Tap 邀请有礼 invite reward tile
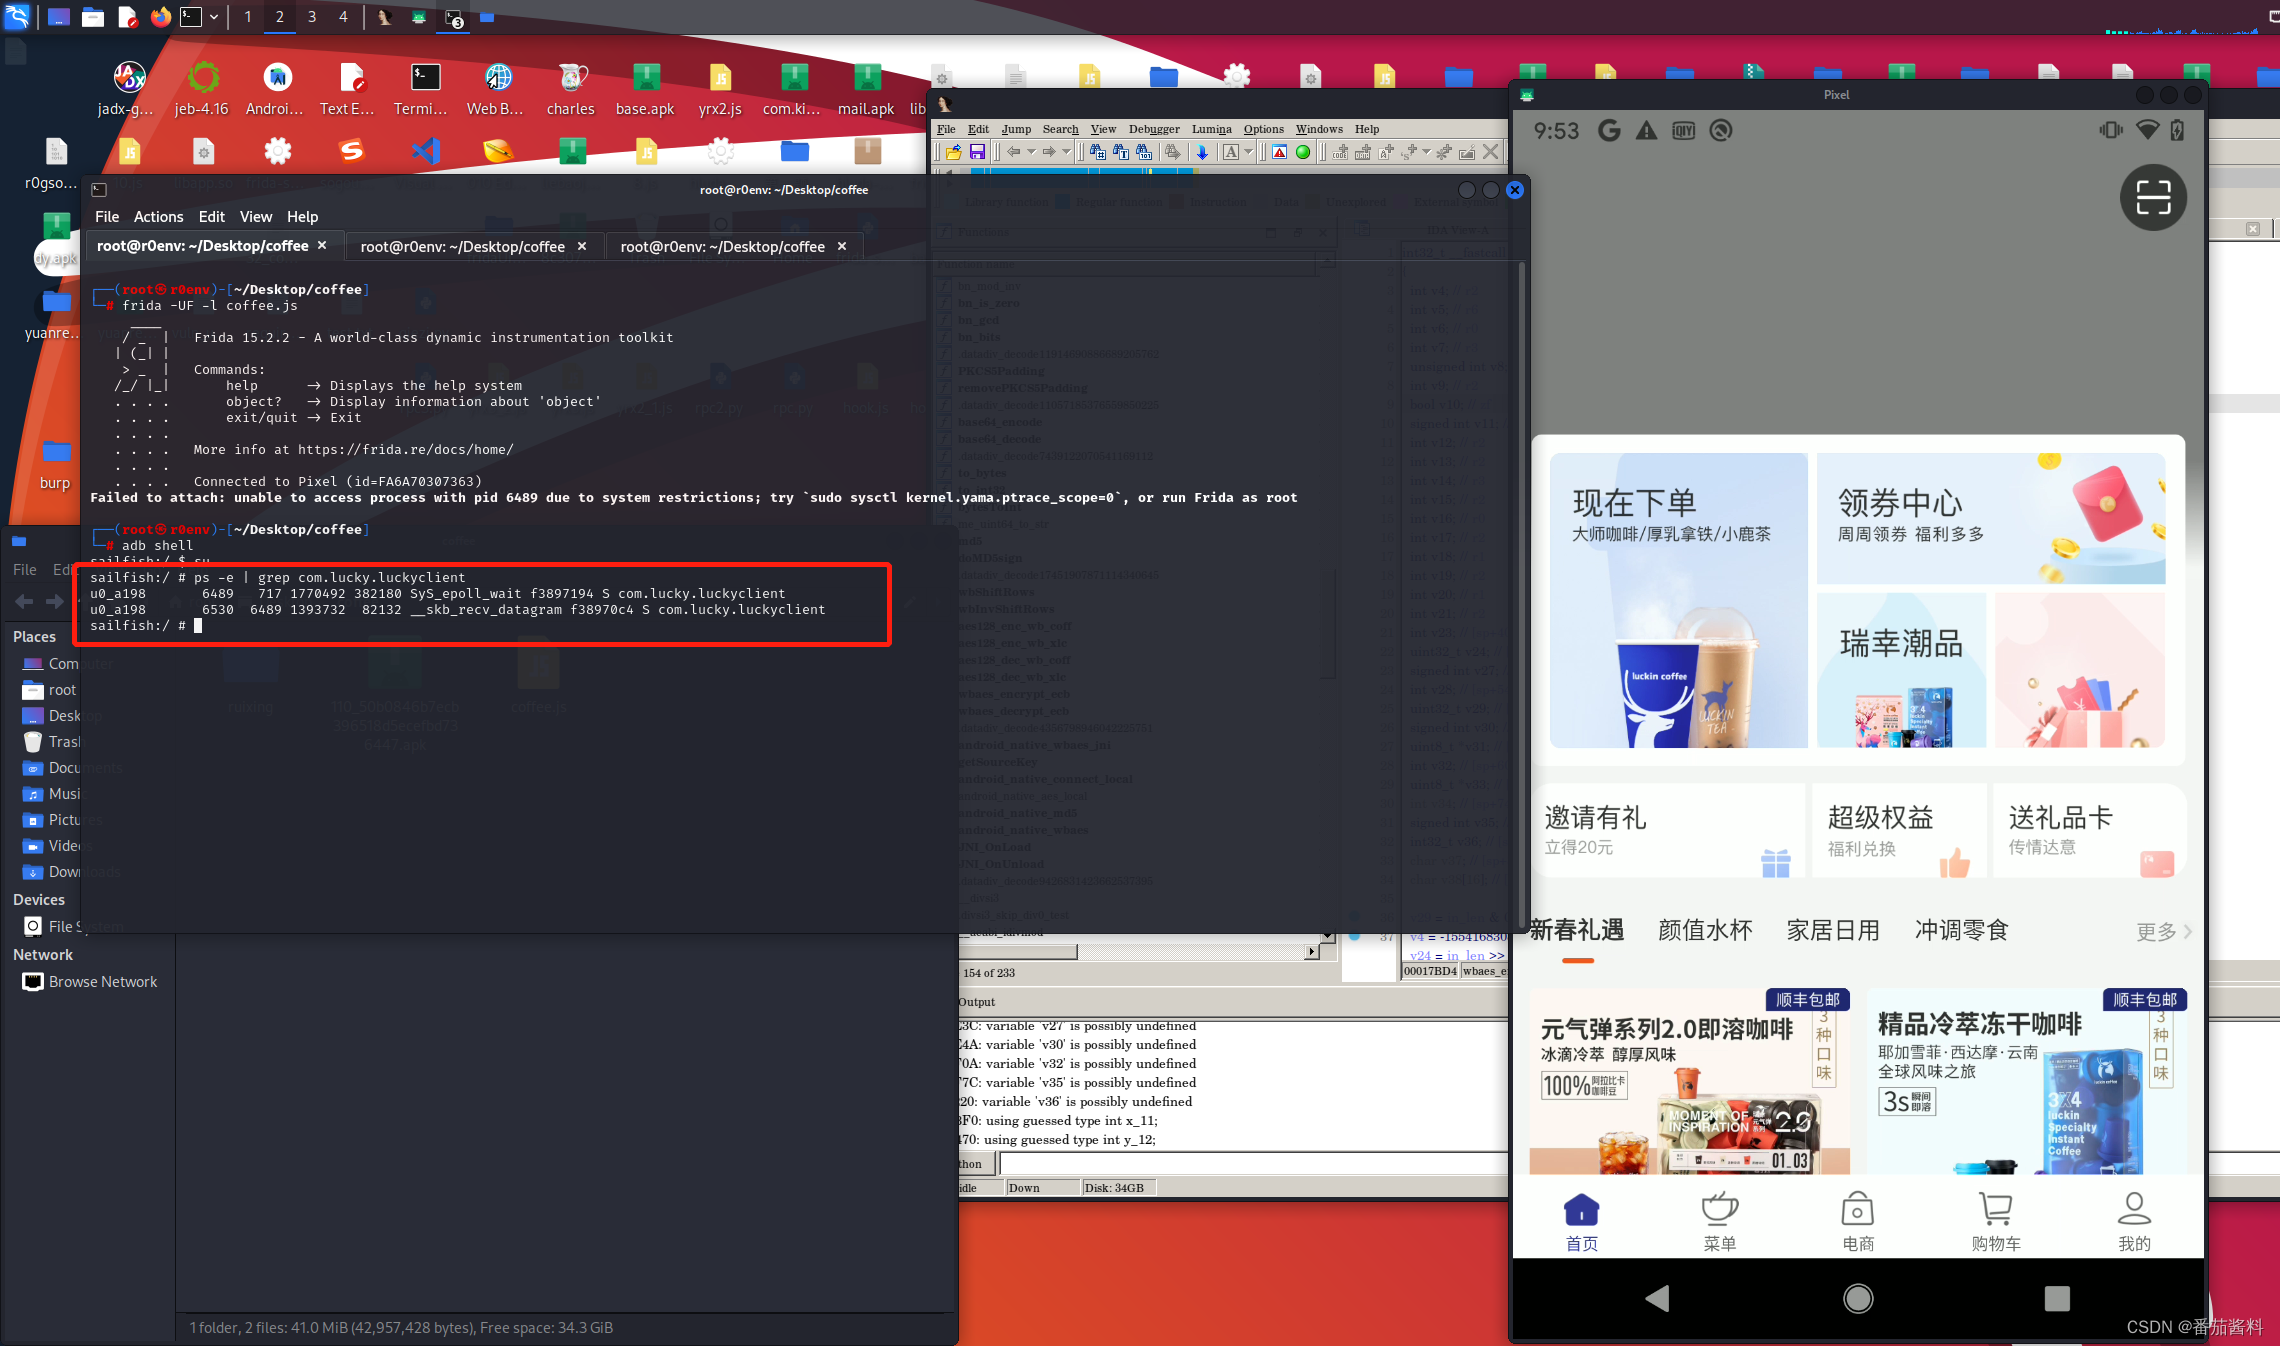The height and width of the screenshot is (1346, 2280). (x=1668, y=831)
